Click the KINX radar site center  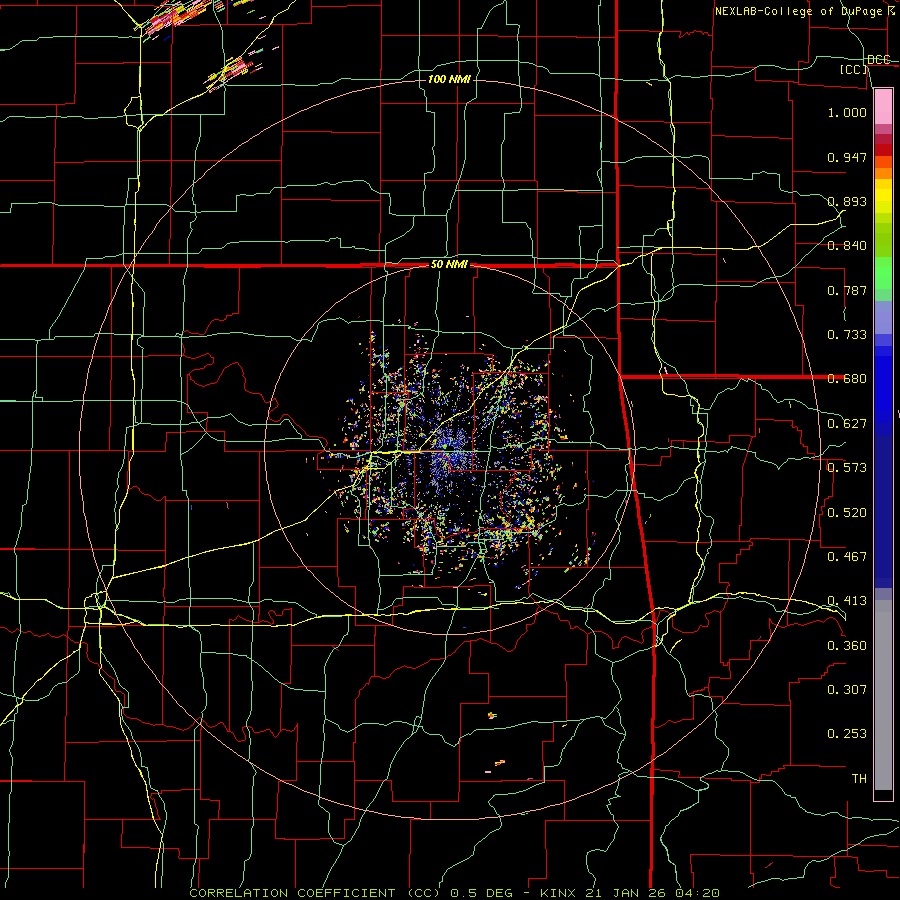pos(449,450)
